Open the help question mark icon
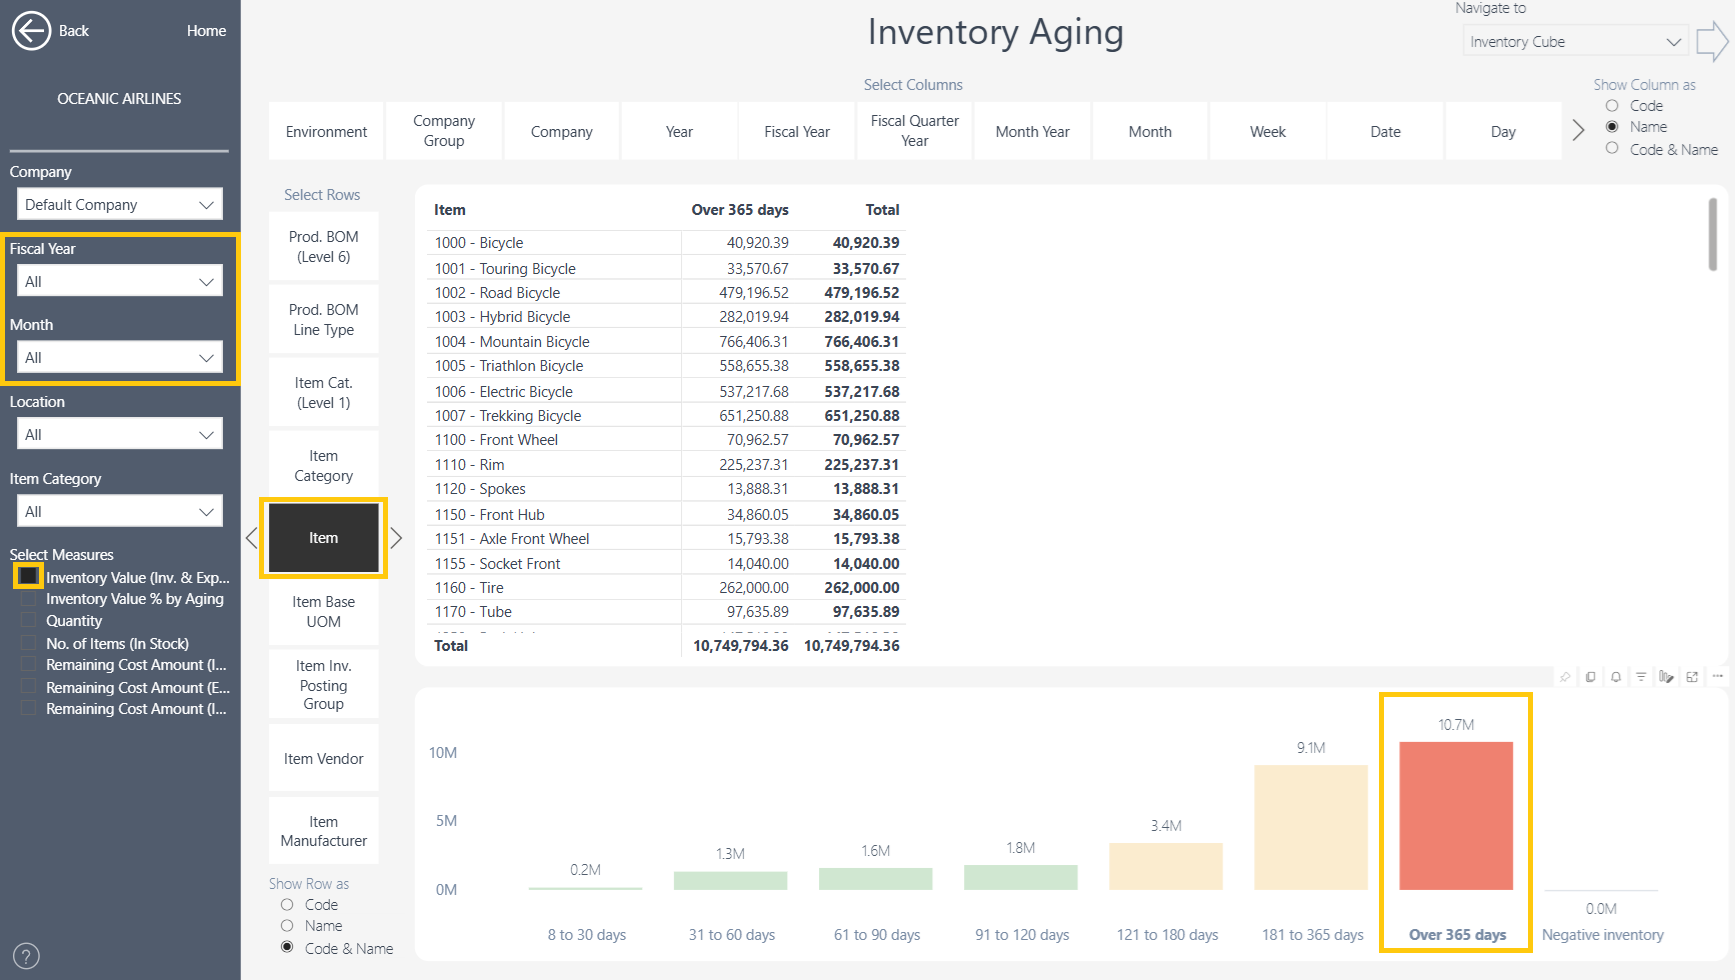1735x980 pixels. click(x=27, y=956)
